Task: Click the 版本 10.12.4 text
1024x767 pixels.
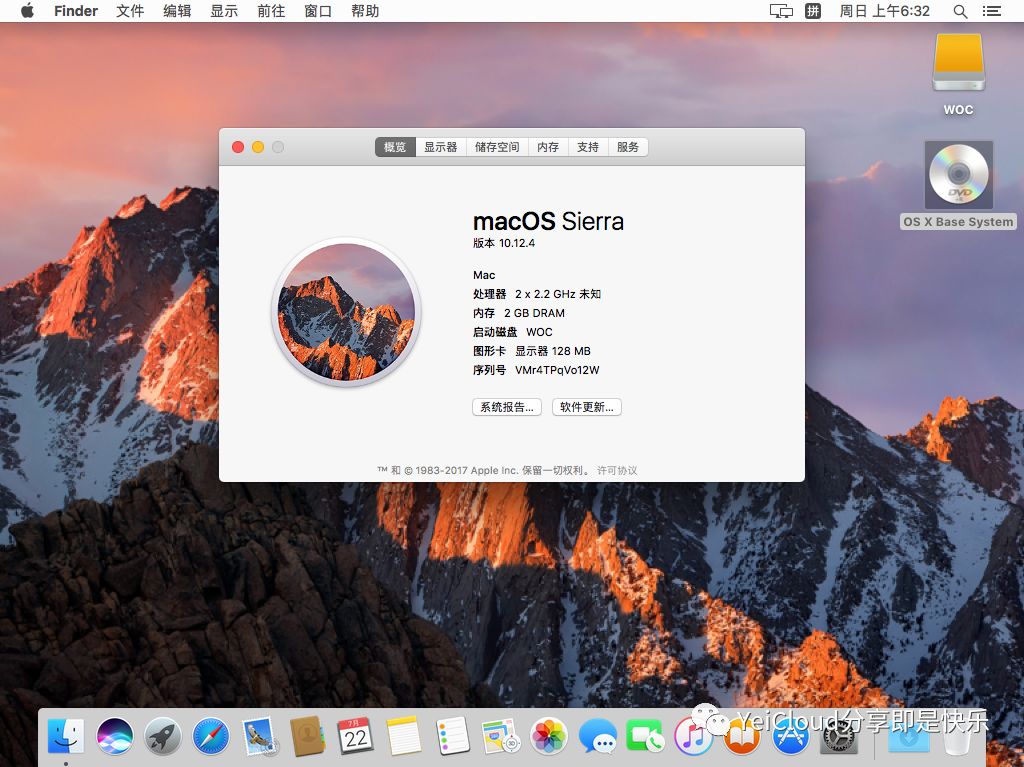Action: coord(504,243)
